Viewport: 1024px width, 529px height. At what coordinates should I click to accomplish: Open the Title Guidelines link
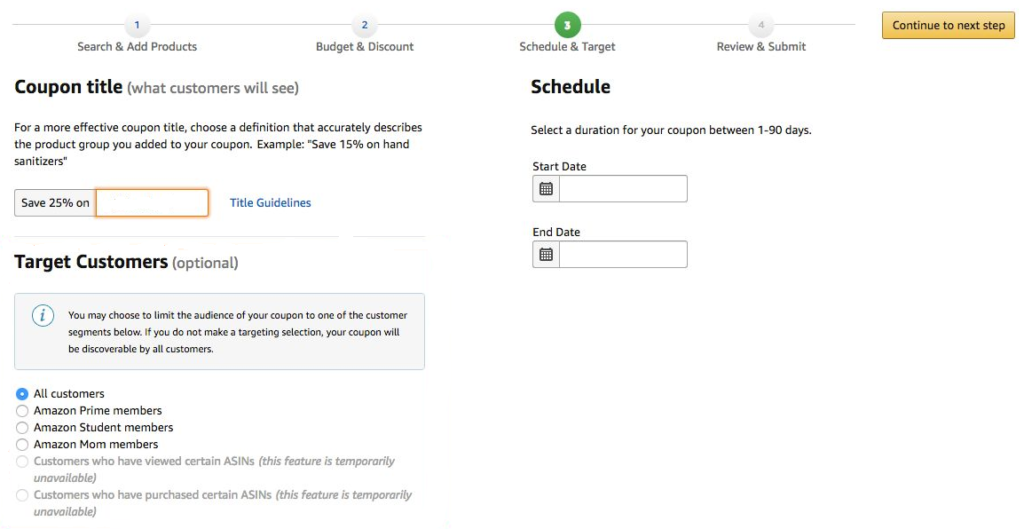pyautogui.click(x=270, y=202)
